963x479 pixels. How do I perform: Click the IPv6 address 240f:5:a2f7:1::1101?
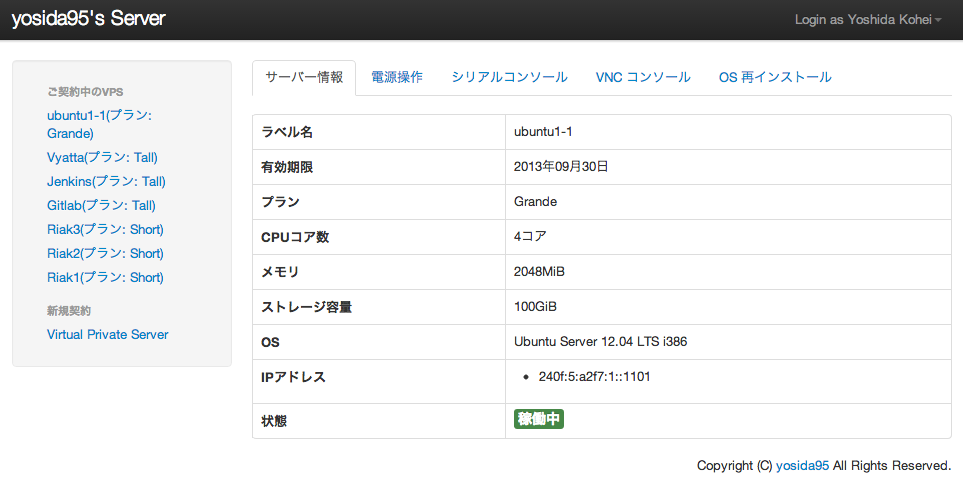[x=595, y=377]
